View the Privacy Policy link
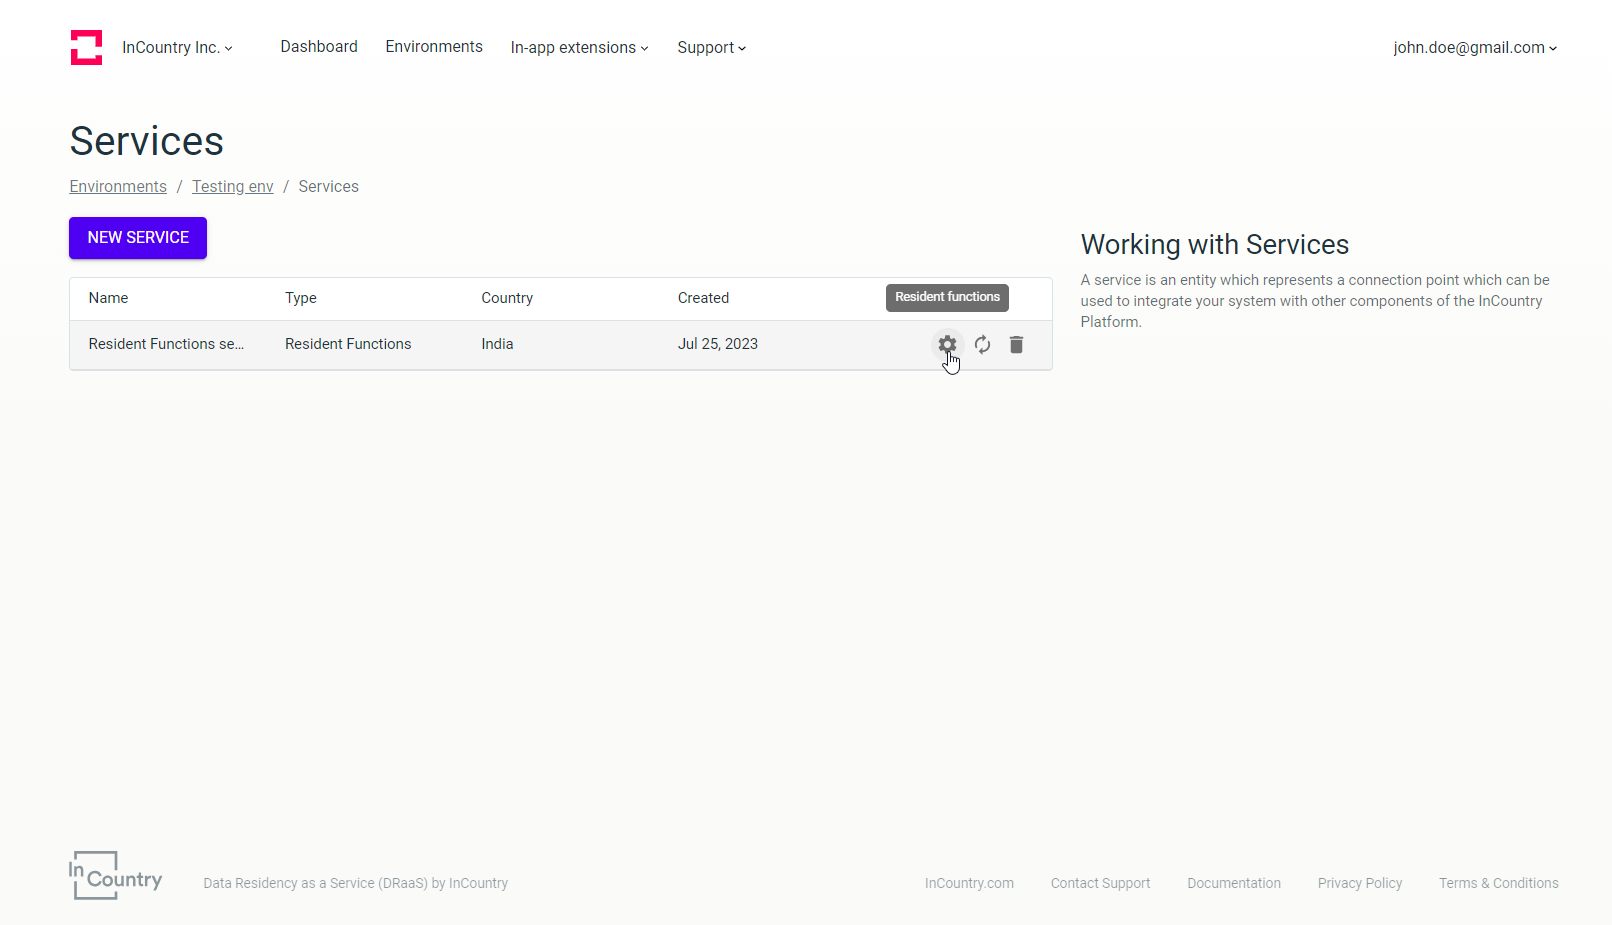This screenshot has height=925, width=1612. point(1360,883)
